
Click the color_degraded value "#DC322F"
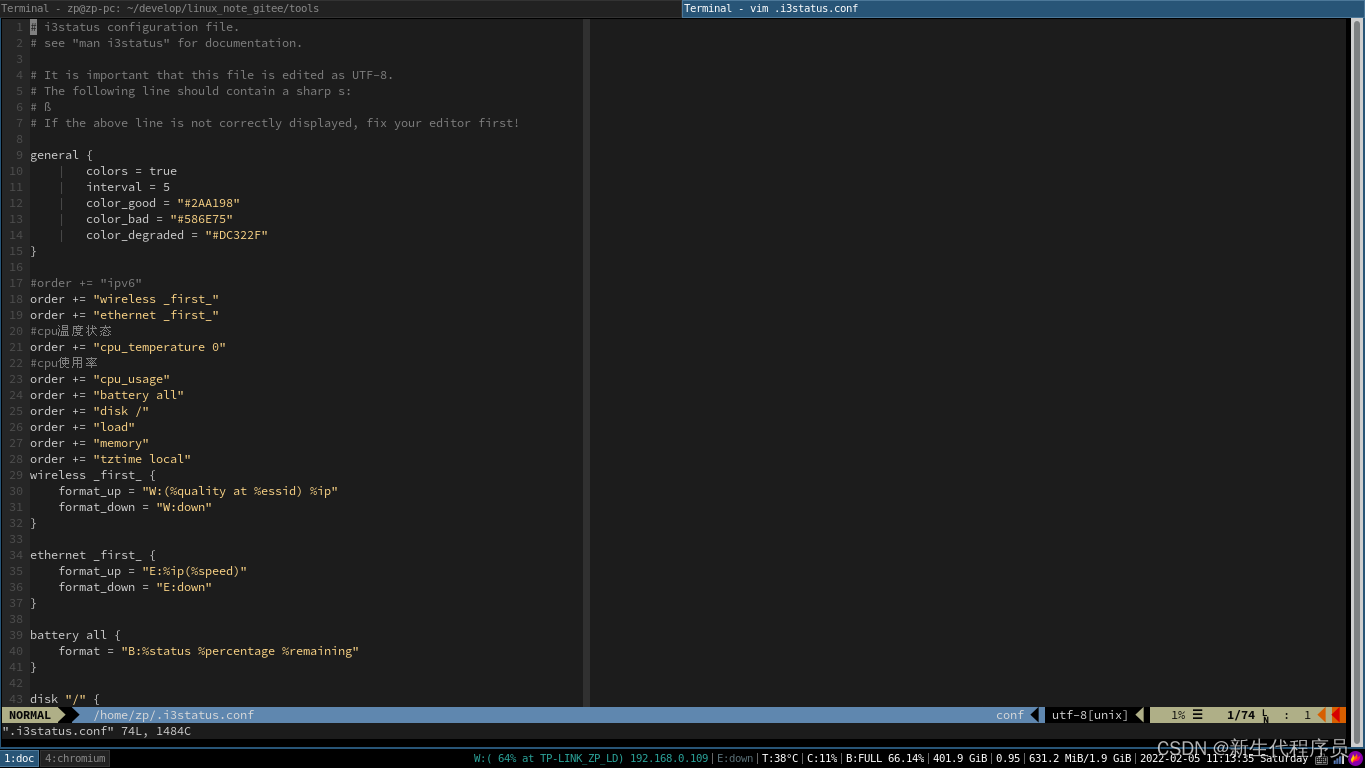pyautogui.click(x=236, y=235)
